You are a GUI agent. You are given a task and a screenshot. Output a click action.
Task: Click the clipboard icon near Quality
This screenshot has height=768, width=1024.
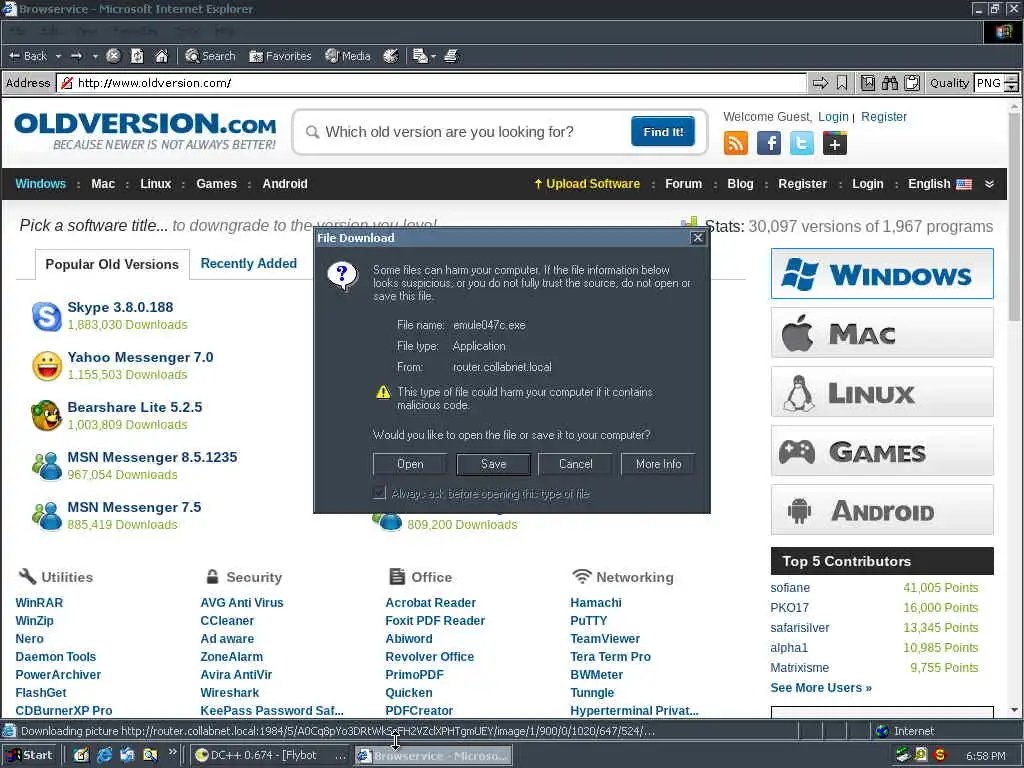[x=912, y=83]
